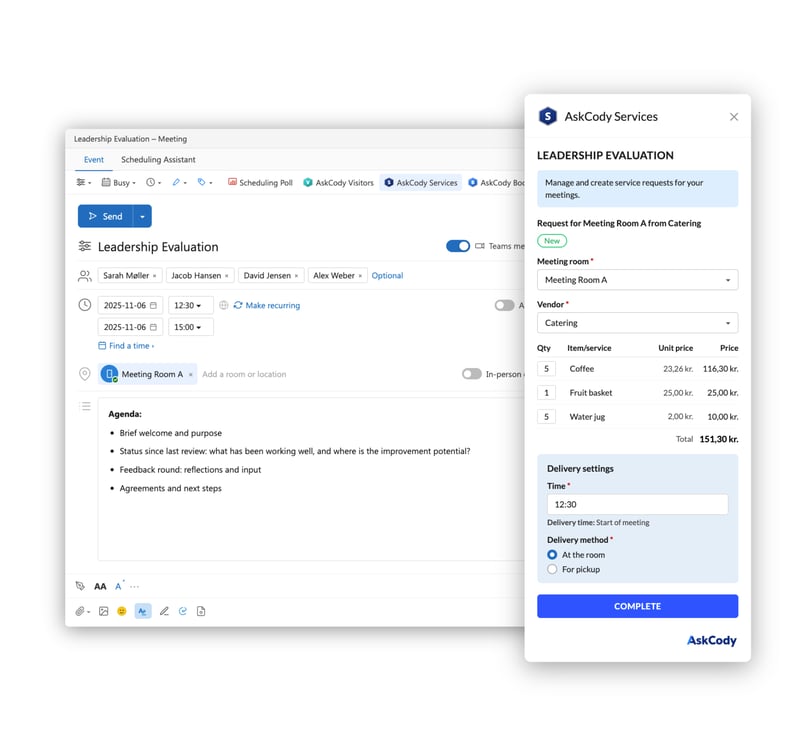The height and width of the screenshot is (756, 800).
Task: Open the tag categorize dropdown
Action: click(205, 183)
